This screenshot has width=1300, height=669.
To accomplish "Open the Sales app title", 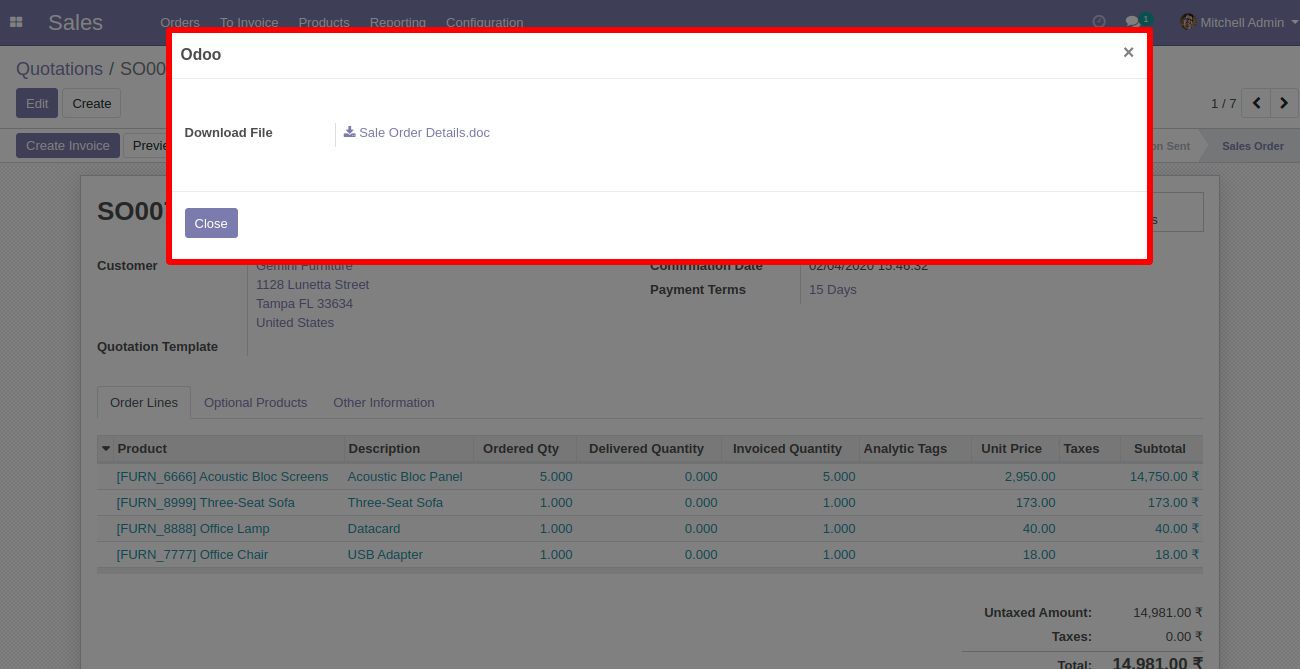I will (x=75, y=22).
